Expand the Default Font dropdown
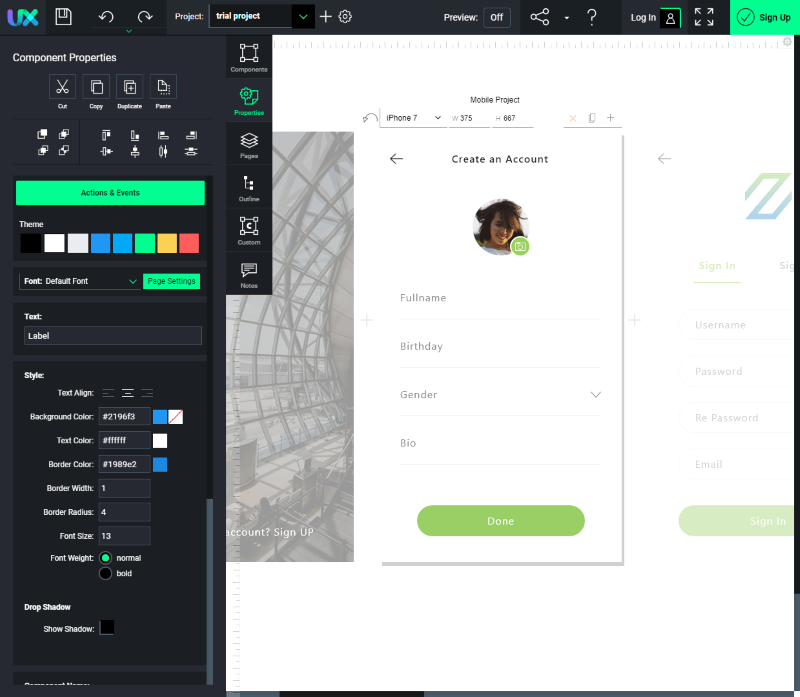The width and height of the screenshot is (800, 697). [132, 282]
